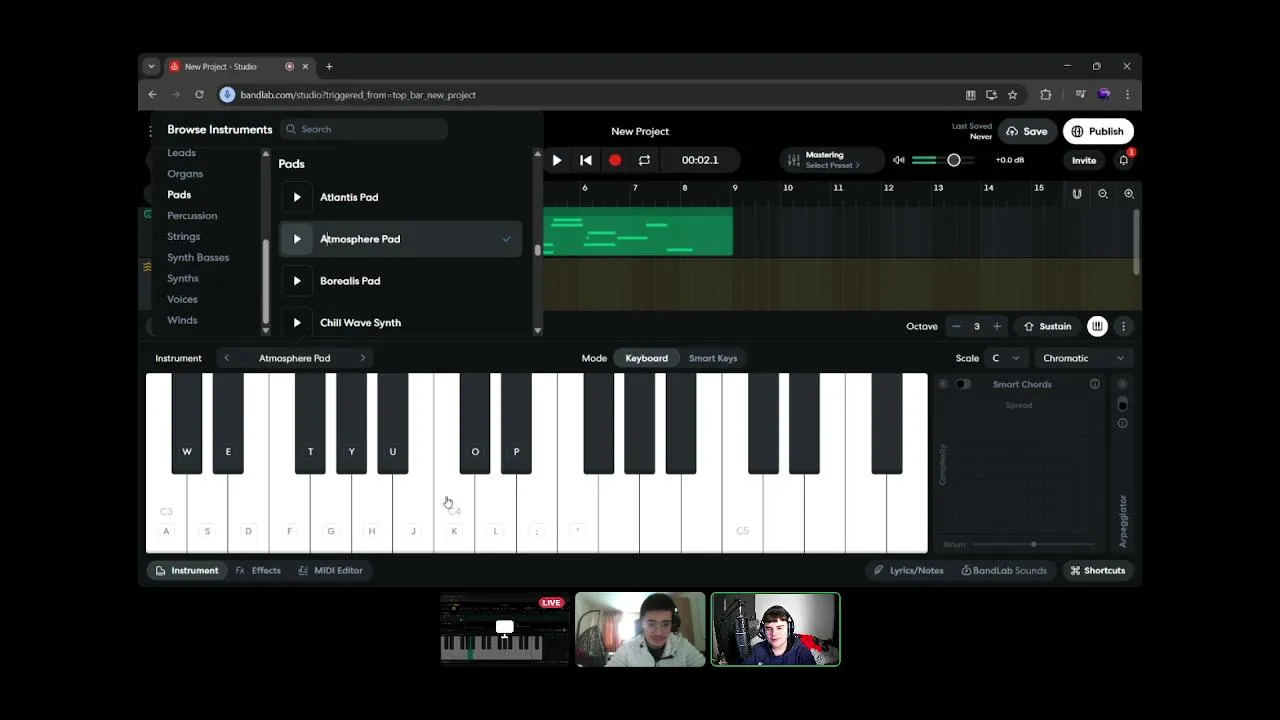
Task: Open notifications bell
Action: (1124, 160)
